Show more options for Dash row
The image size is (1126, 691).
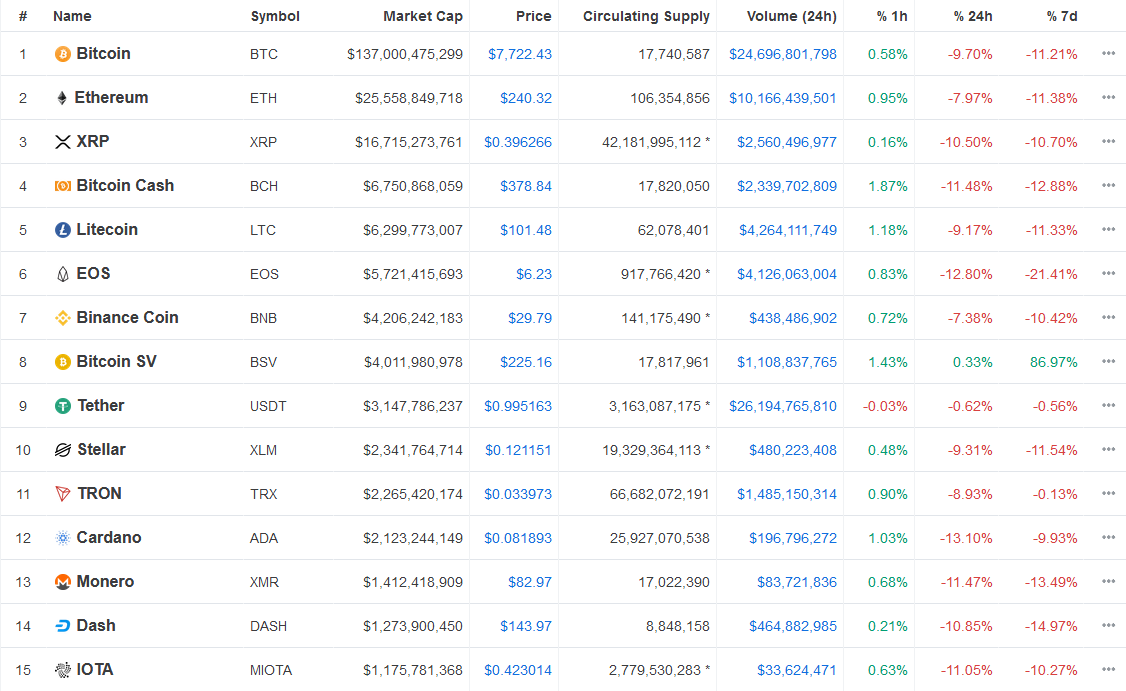click(1108, 626)
